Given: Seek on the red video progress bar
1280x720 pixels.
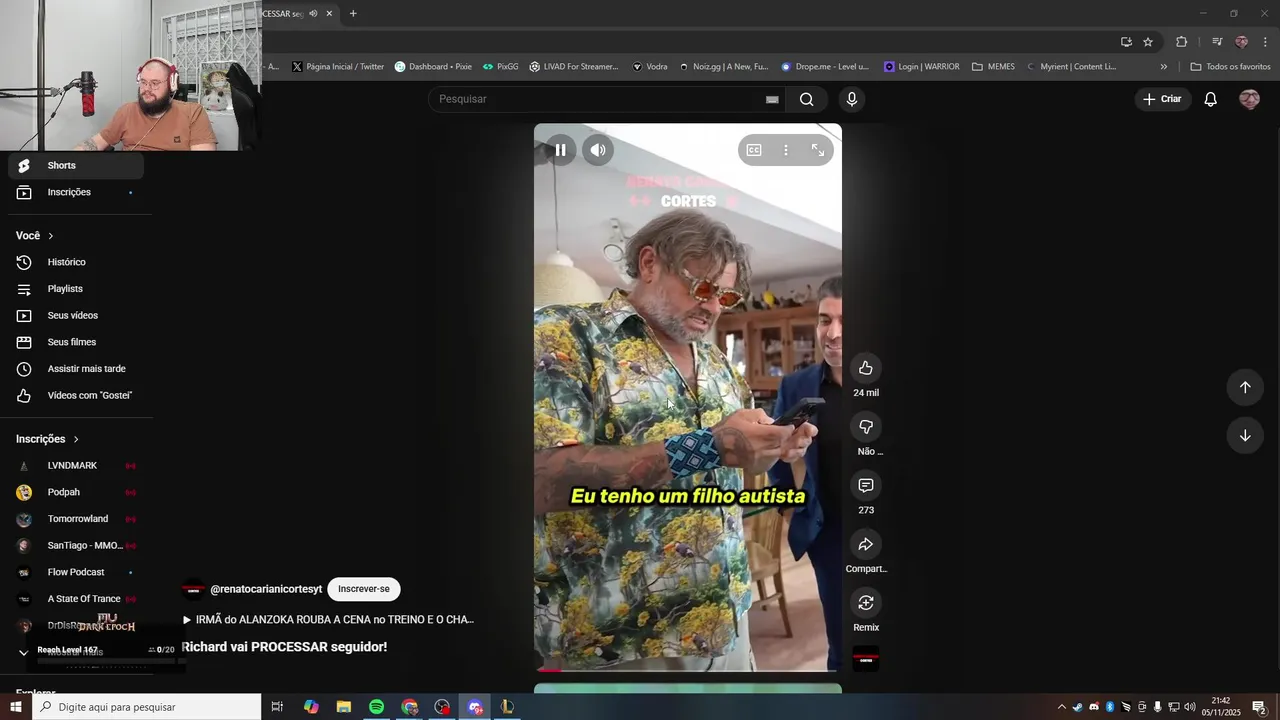Looking at the screenshot, I should pyautogui.click(x=687, y=670).
